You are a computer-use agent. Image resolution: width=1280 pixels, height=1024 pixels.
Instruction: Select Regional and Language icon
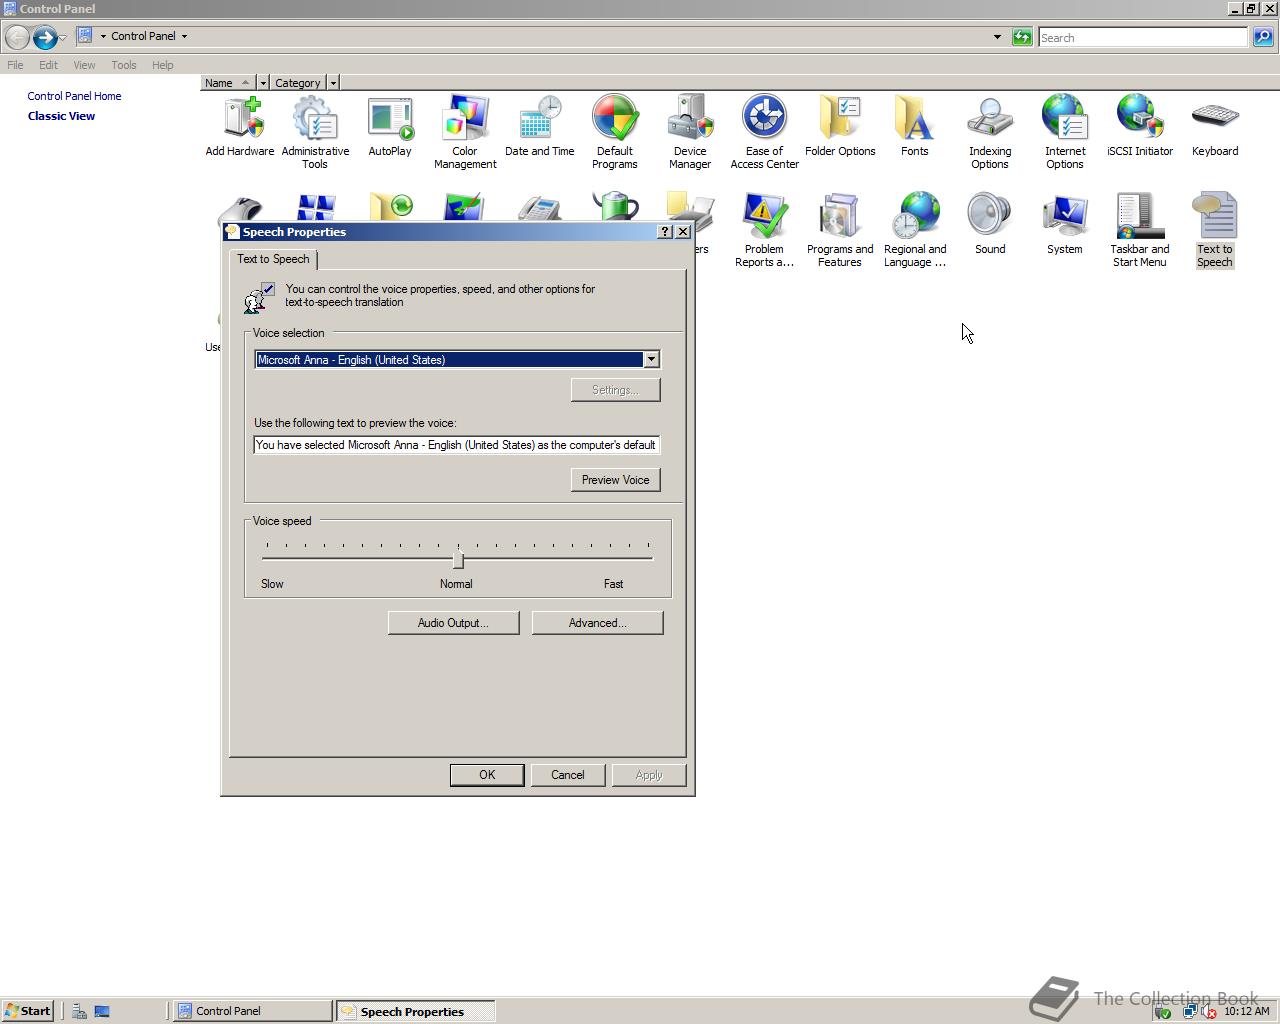pyautogui.click(x=915, y=230)
